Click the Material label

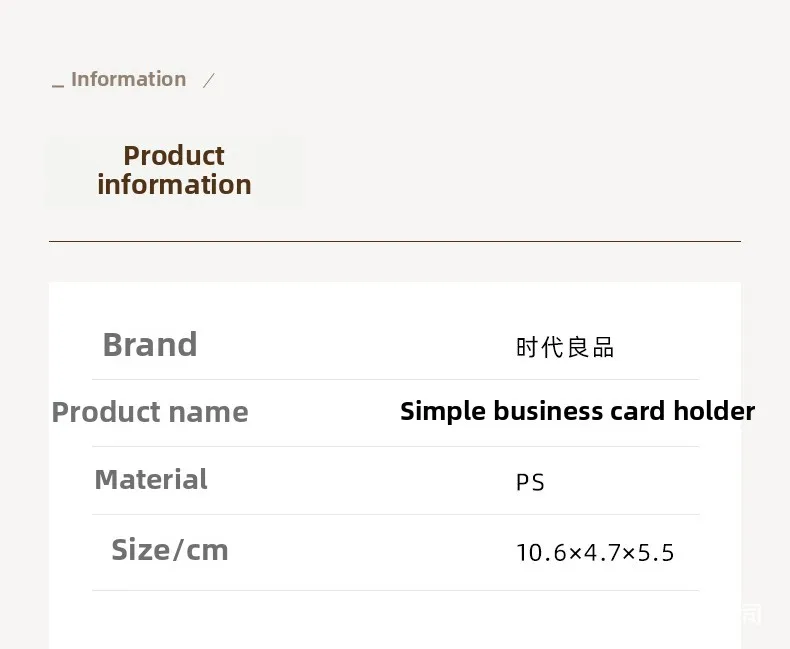click(151, 480)
